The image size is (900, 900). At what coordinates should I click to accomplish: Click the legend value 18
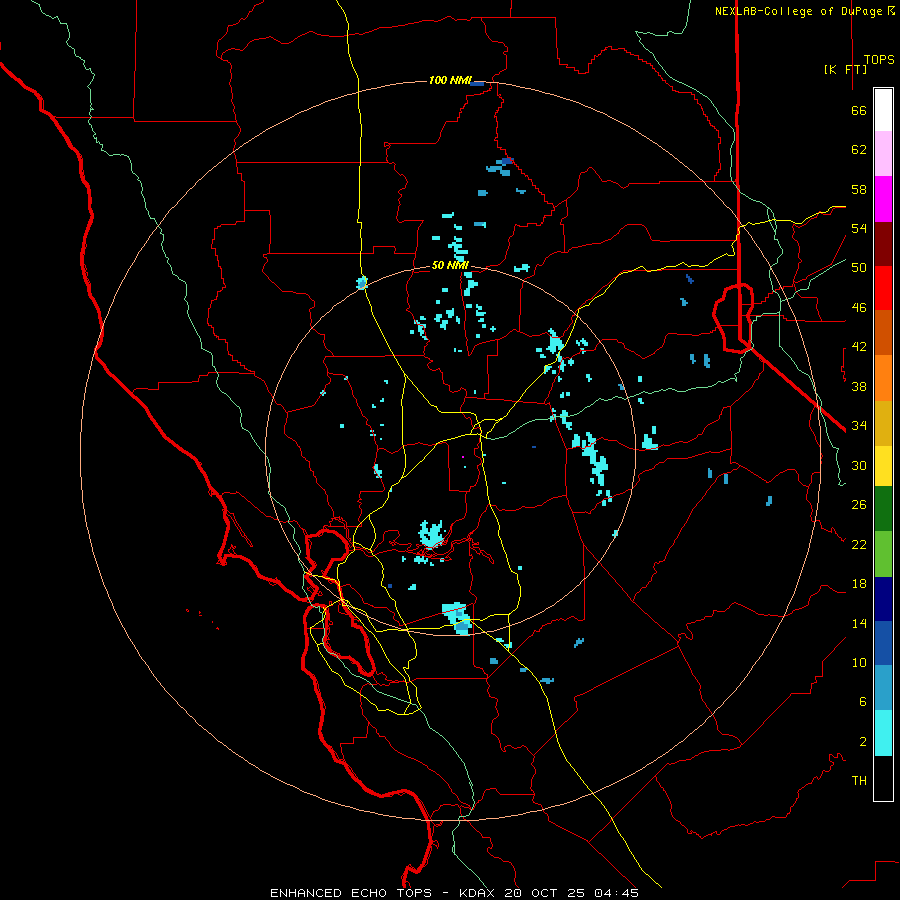point(859,584)
